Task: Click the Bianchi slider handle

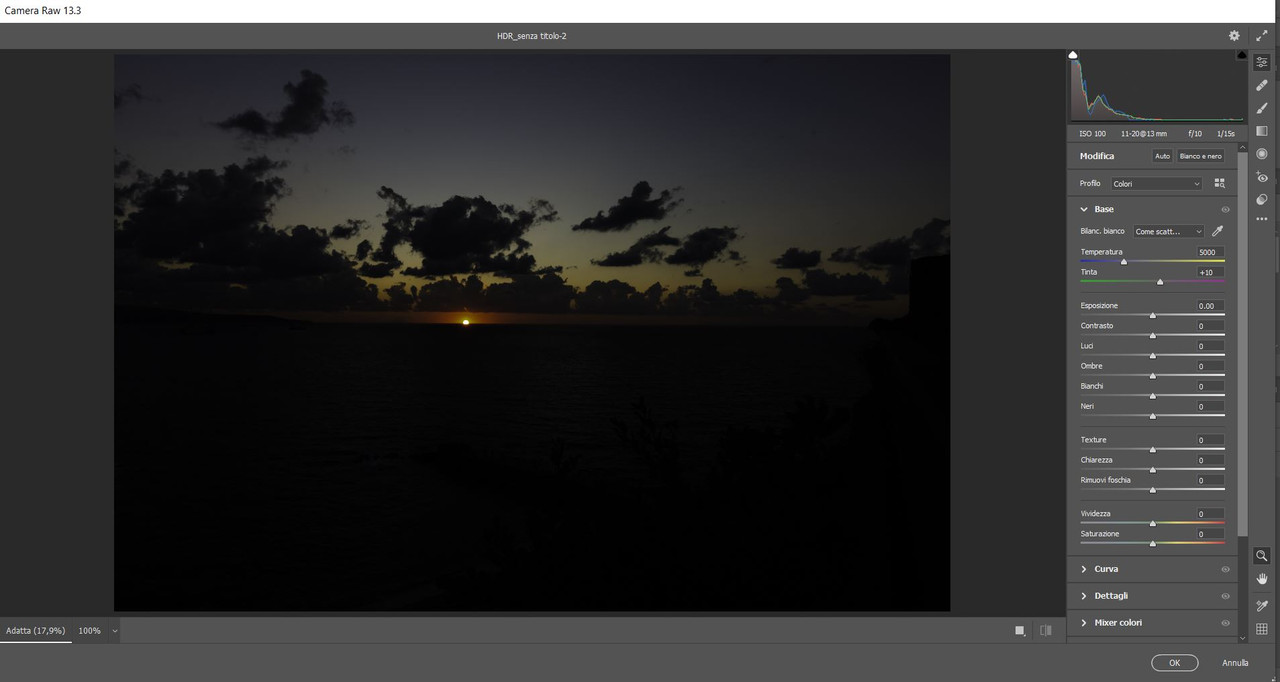Action: click(x=1153, y=395)
